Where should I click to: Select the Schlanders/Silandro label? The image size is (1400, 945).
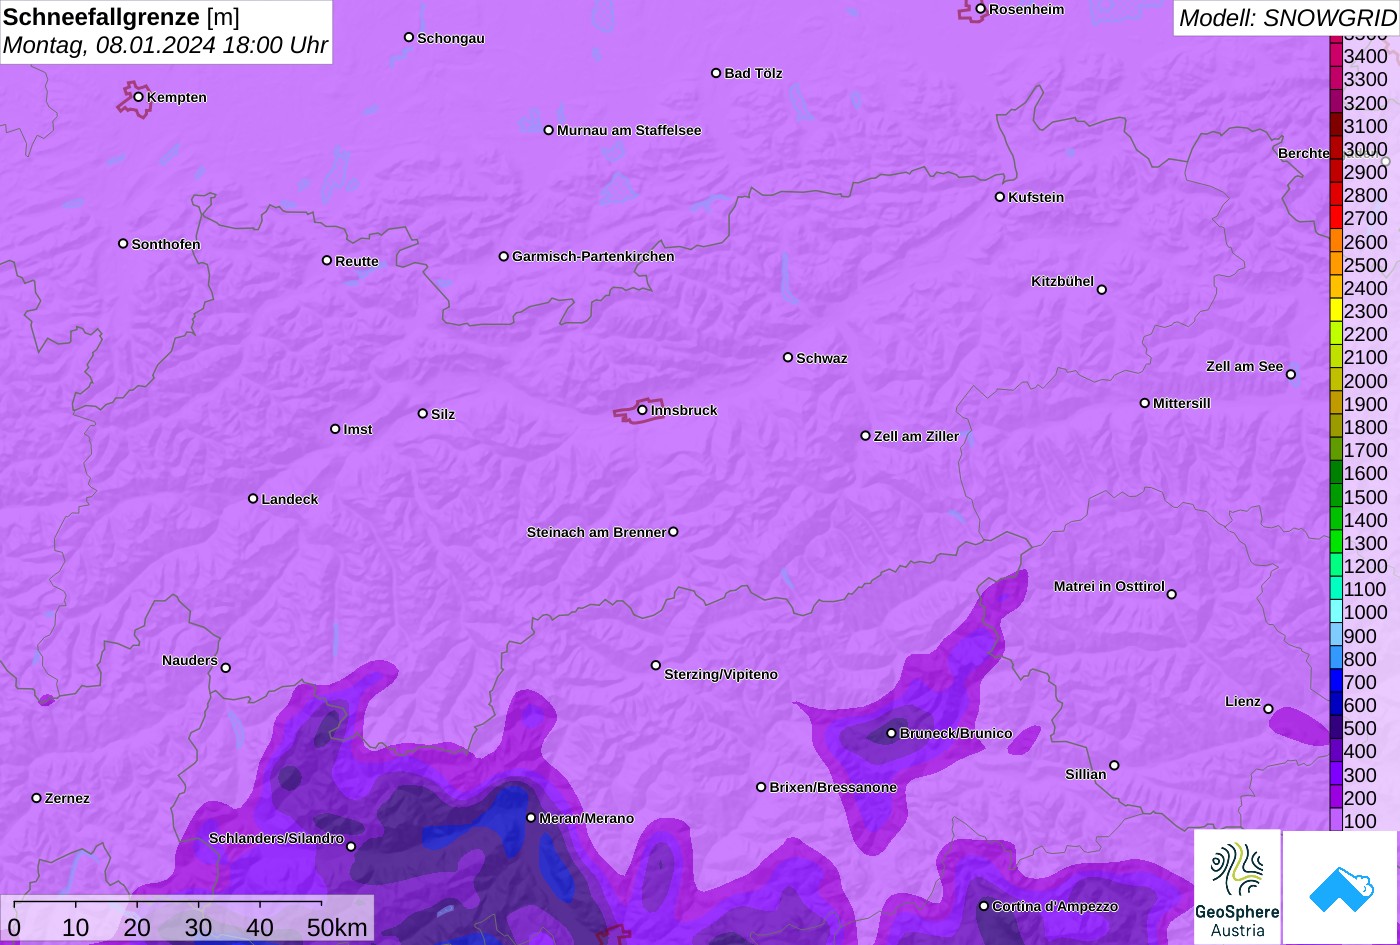pyautogui.click(x=276, y=838)
